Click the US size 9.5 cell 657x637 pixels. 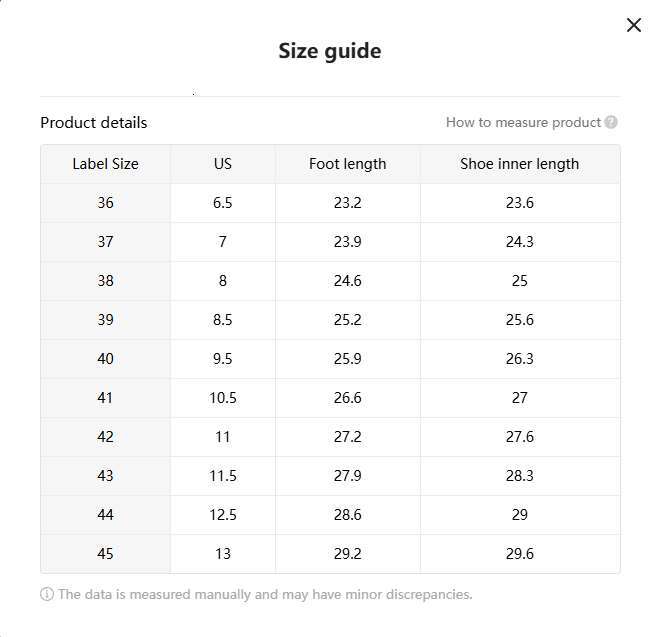click(x=222, y=359)
